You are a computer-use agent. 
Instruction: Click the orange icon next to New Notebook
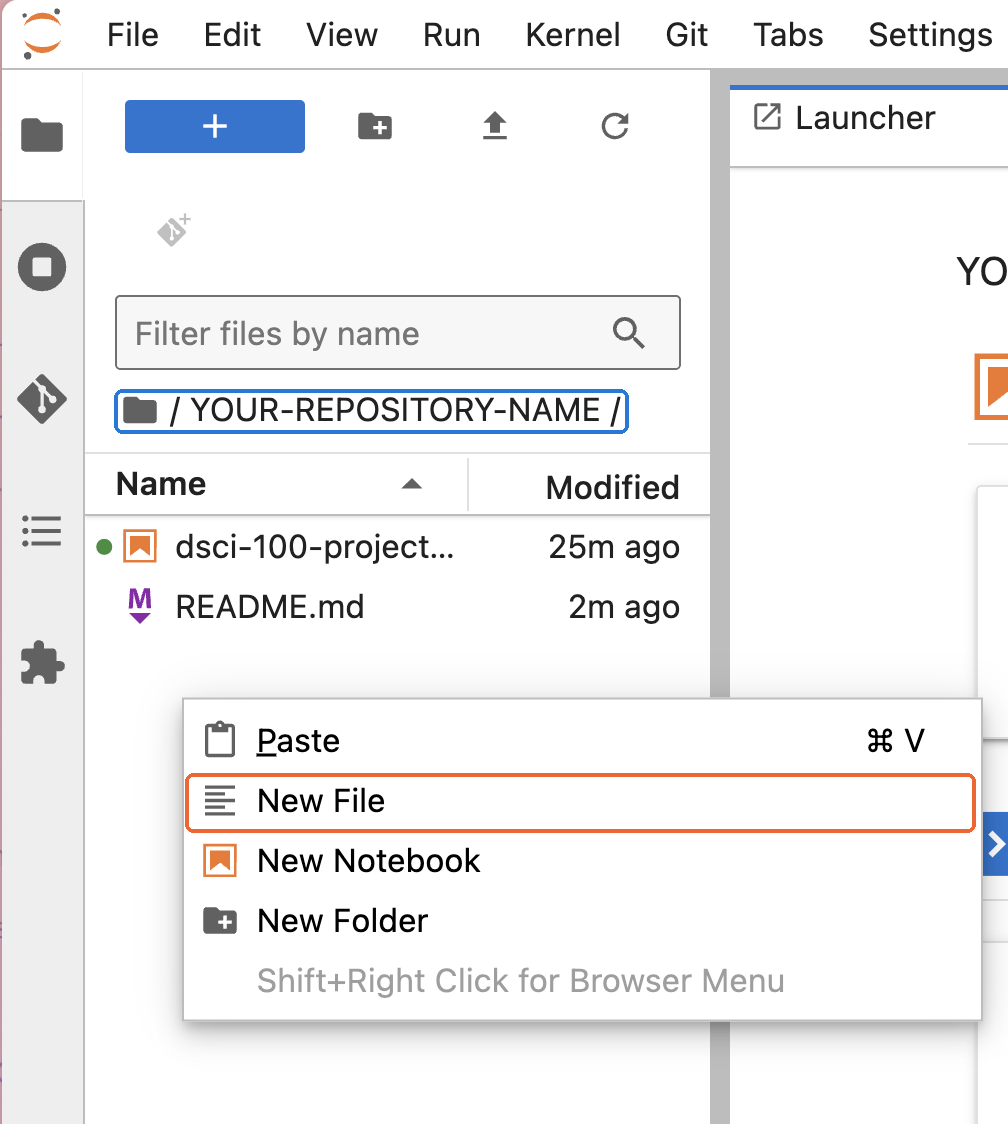219,860
